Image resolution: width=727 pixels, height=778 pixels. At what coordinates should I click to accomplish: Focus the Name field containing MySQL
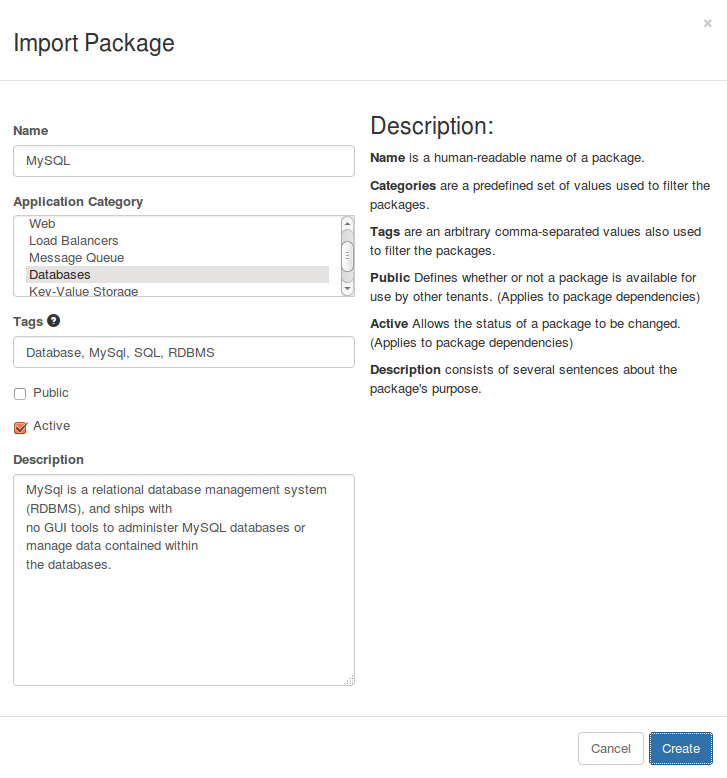[184, 161]
